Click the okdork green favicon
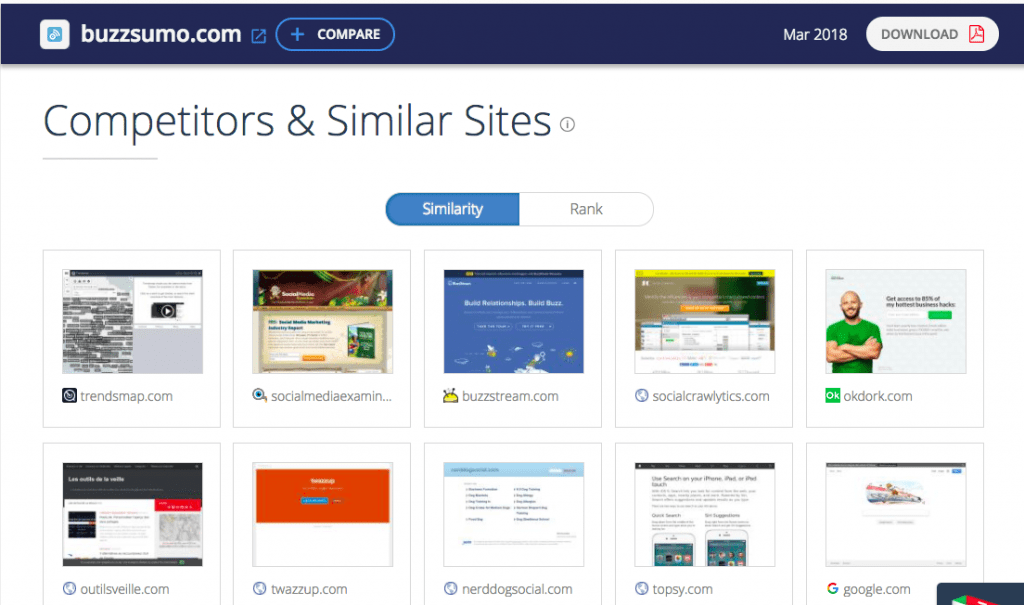1024x605 pixels. tap(833, 395)
